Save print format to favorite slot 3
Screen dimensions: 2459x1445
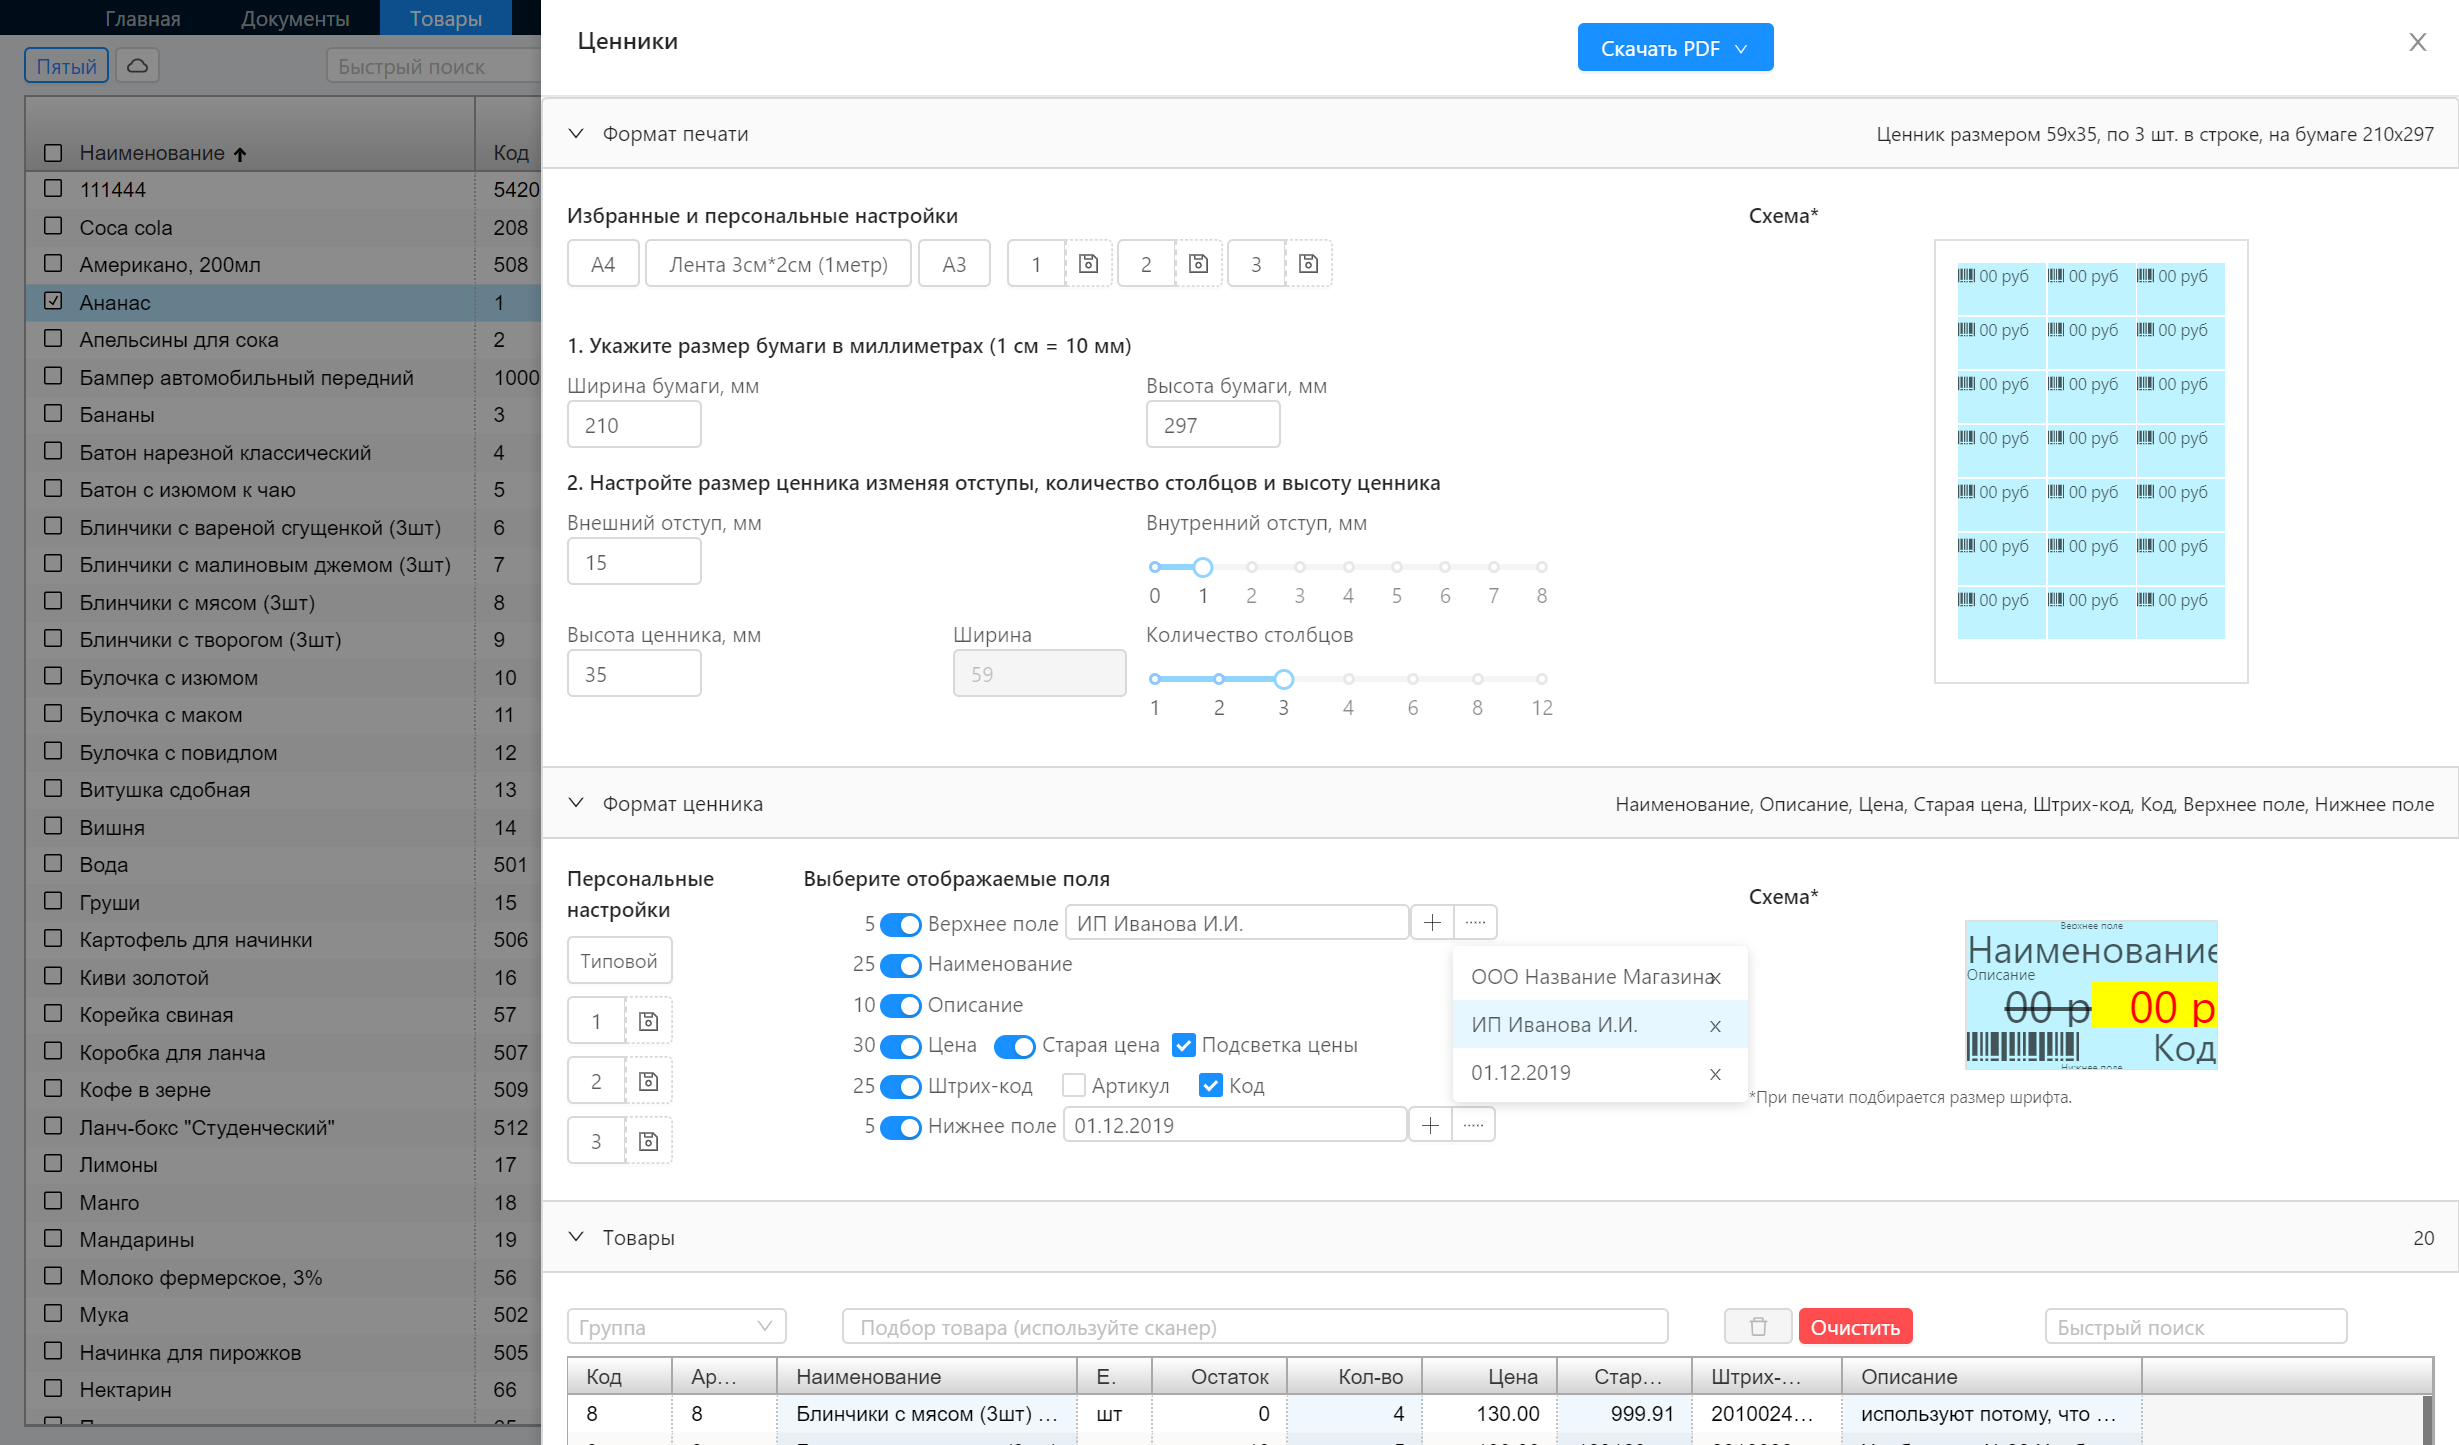pyautogui.click(x=1308, y=264)
